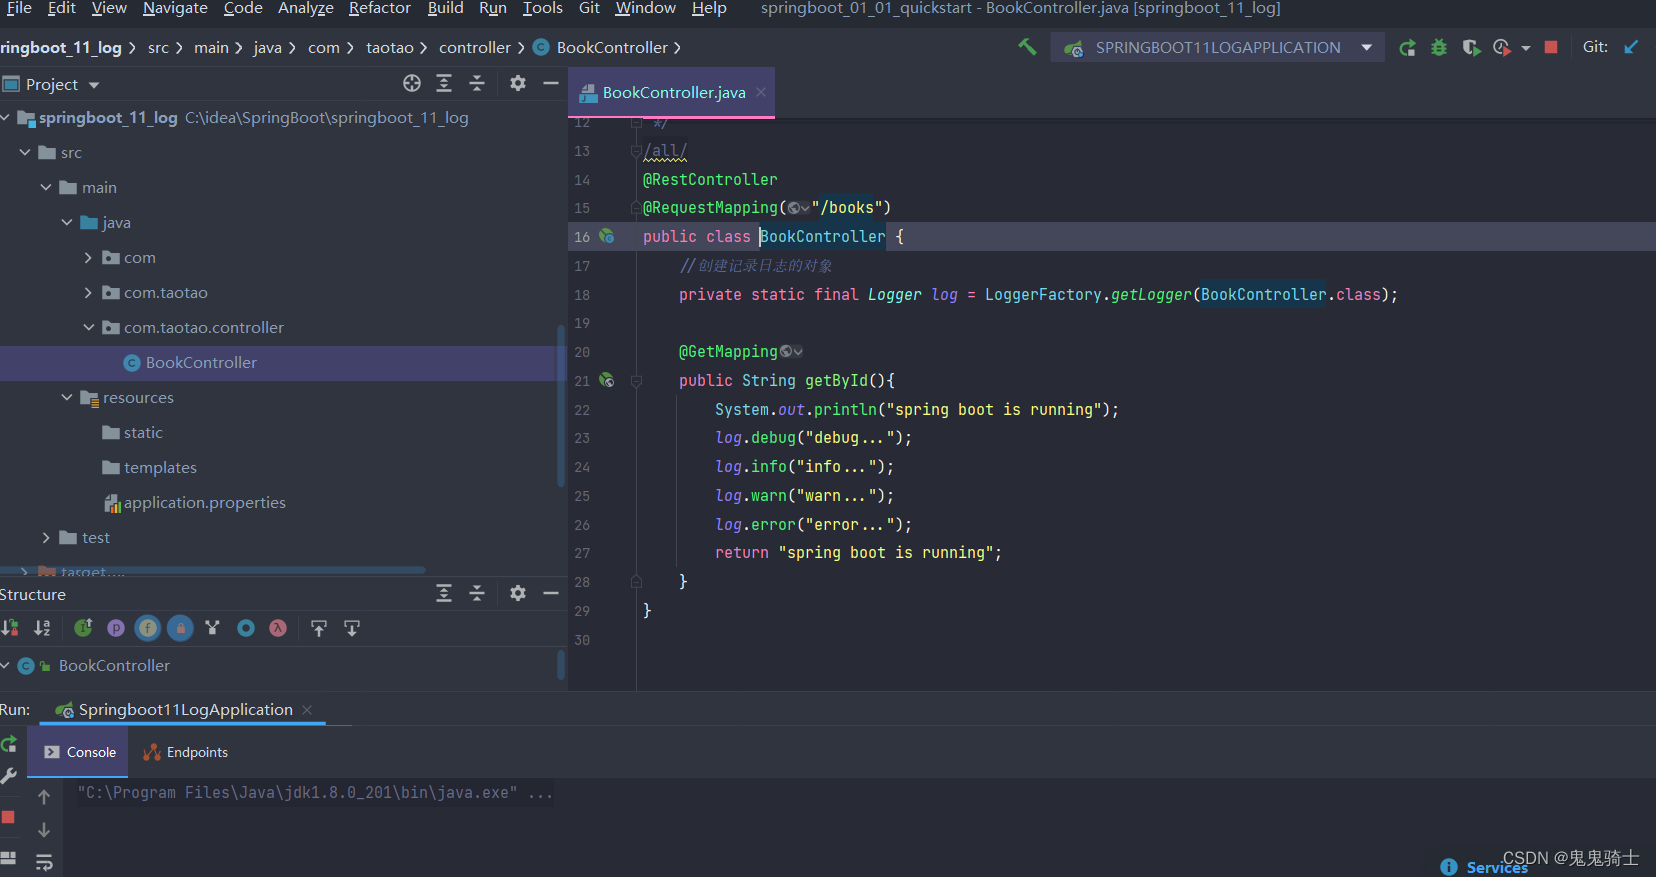Open the Tools menu
The width and height of the screenshot is (1656, 877).
542,8
